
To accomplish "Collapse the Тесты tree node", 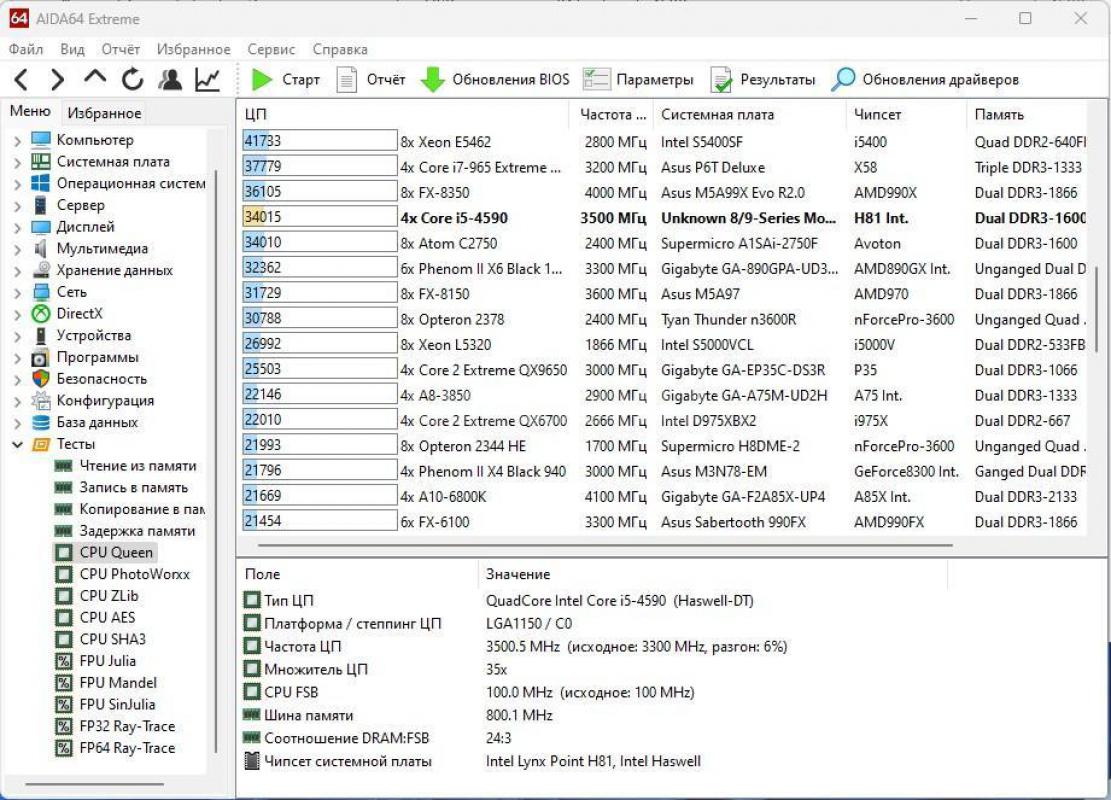I will 17,444.
